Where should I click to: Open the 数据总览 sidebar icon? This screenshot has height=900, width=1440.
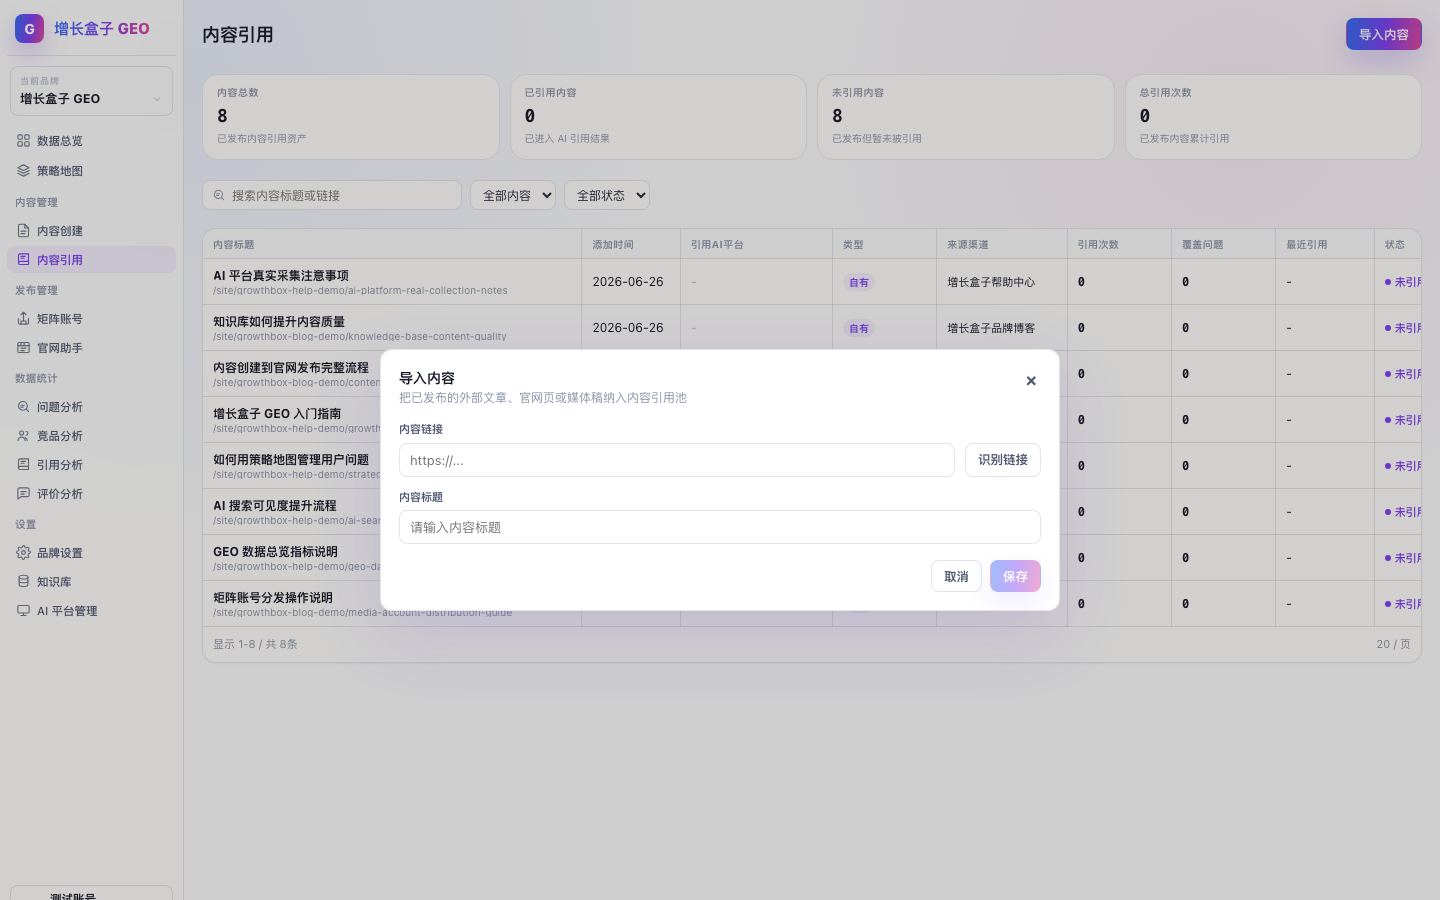point(23,141)
